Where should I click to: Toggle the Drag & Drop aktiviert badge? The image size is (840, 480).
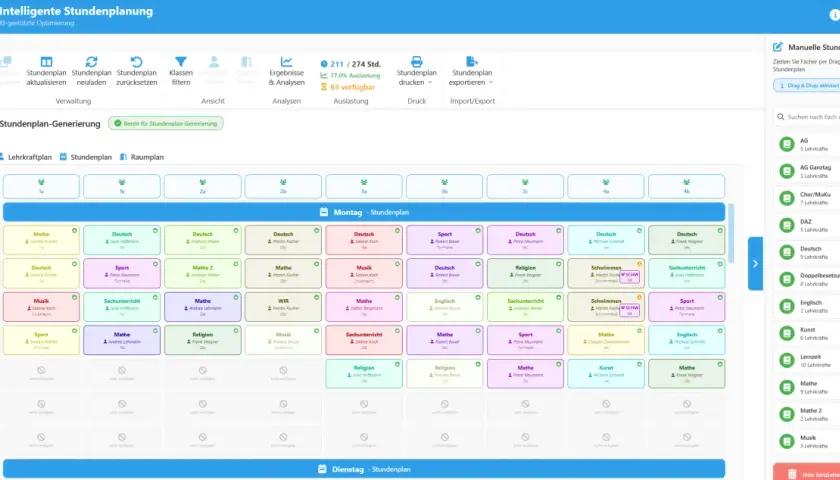806,85
